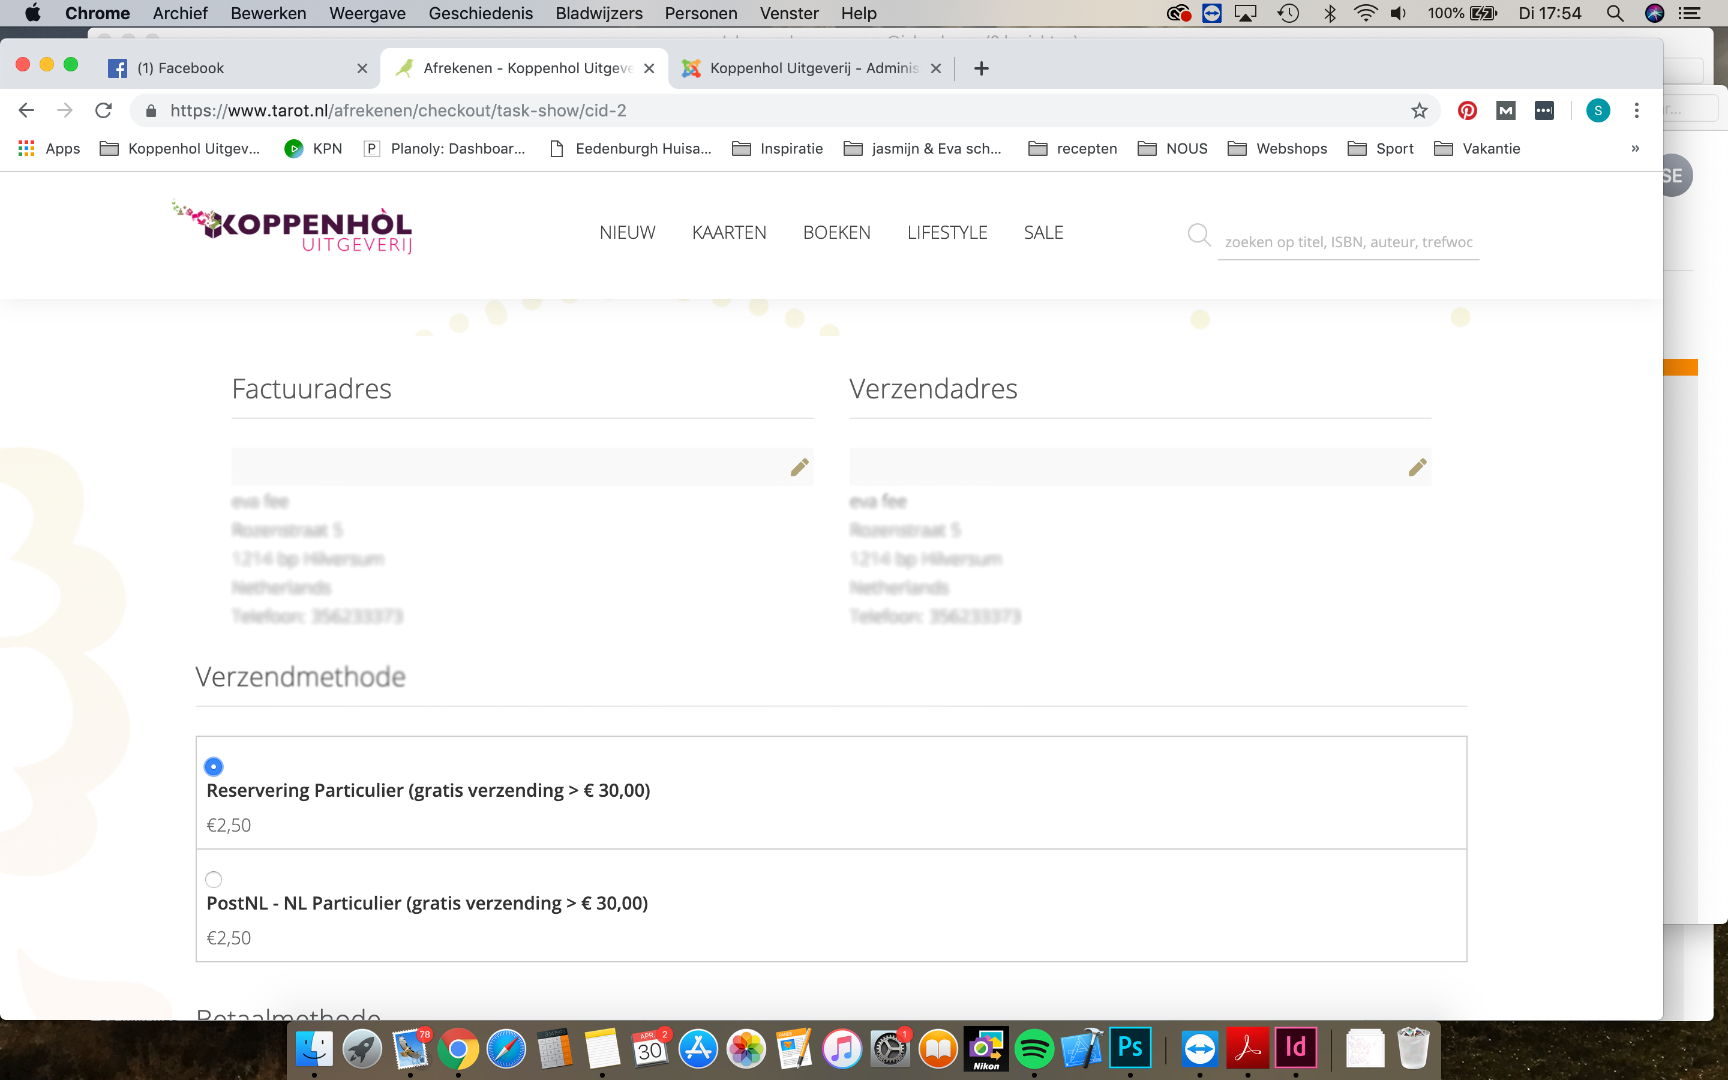Open the Planoly: Dashboar... bookmark
1728x1080 pixels.
(x=444, y=149)
